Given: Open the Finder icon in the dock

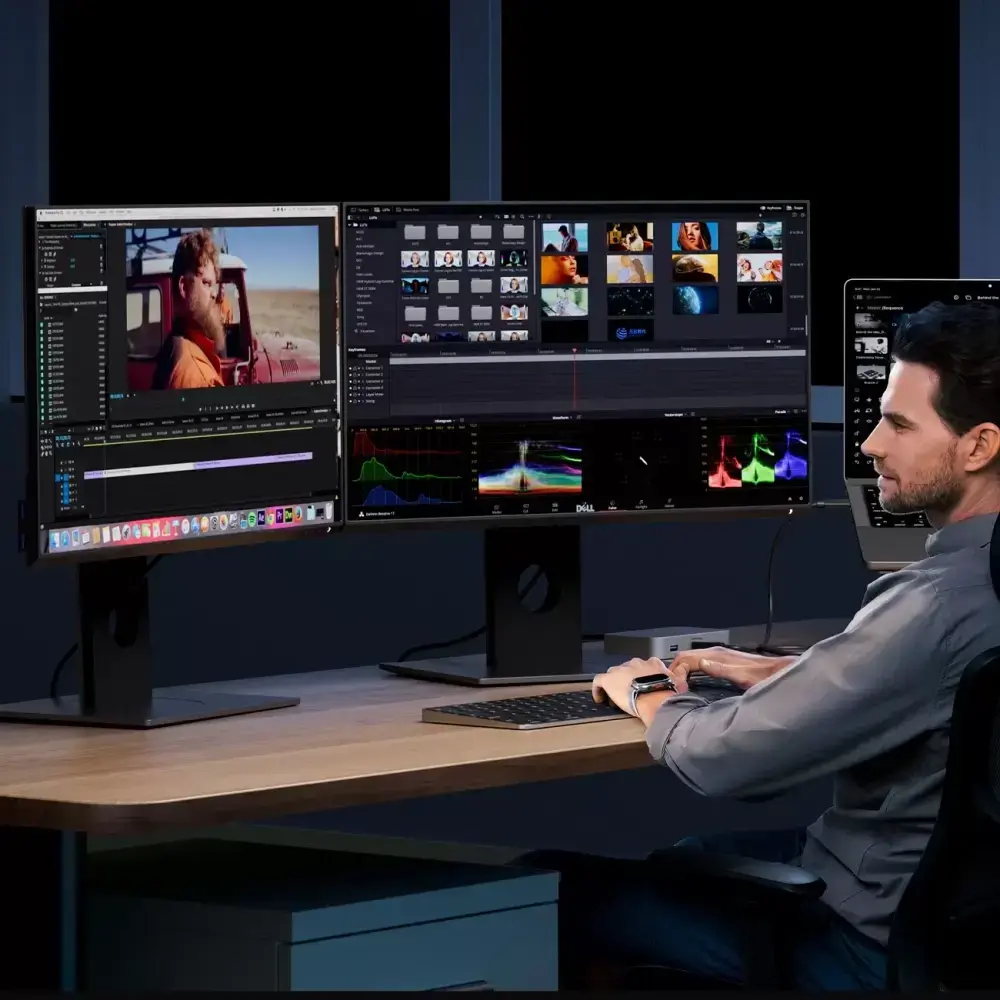Looking at the screenshot, I should tap(56, 540).
